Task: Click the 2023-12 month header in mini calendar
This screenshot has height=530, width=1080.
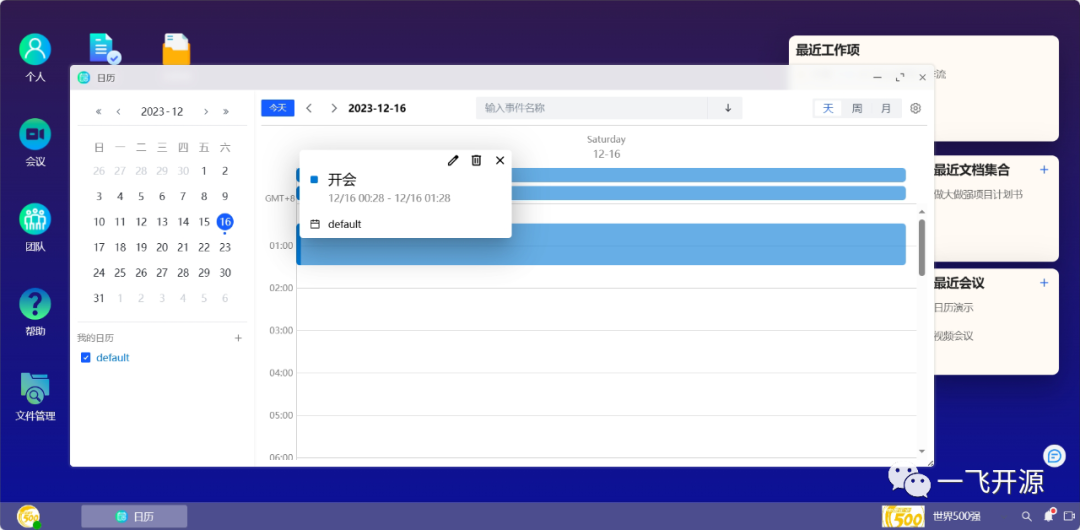Action: coord(162,112)
